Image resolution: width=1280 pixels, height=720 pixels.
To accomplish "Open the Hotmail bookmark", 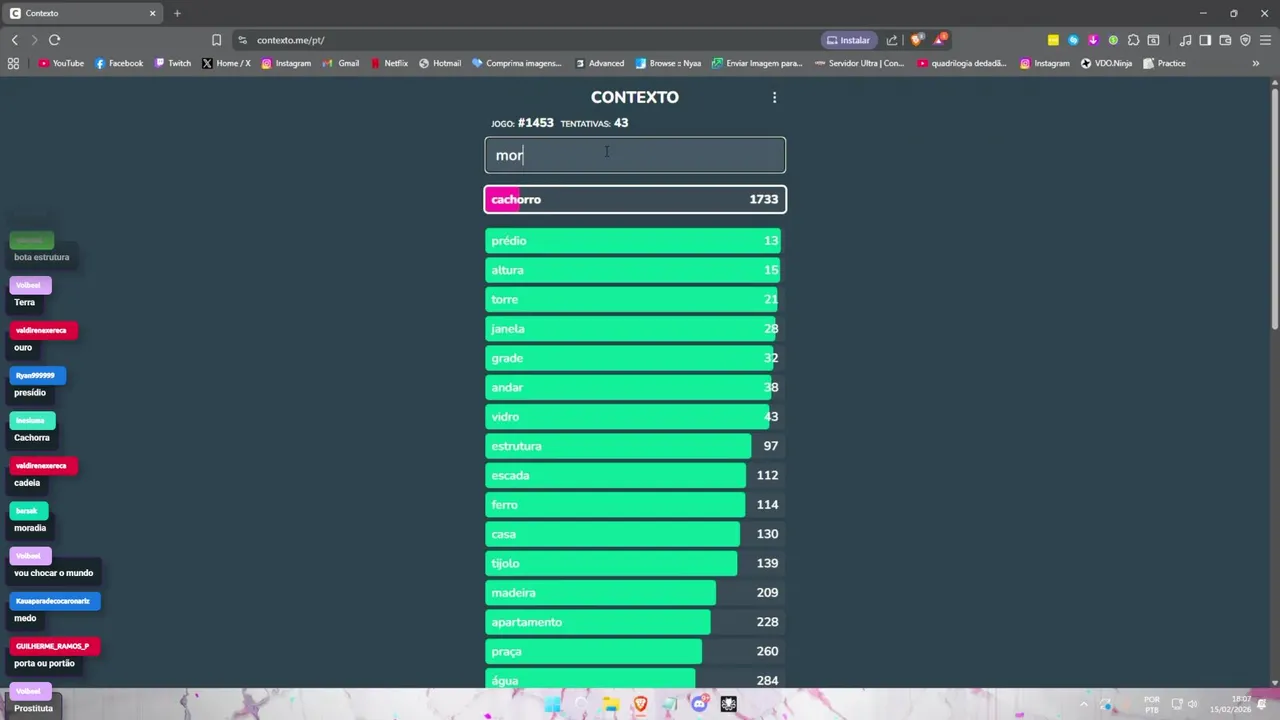I will [440, 63].
